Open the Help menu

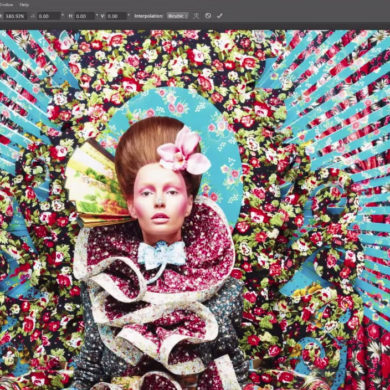click(24, 5)
